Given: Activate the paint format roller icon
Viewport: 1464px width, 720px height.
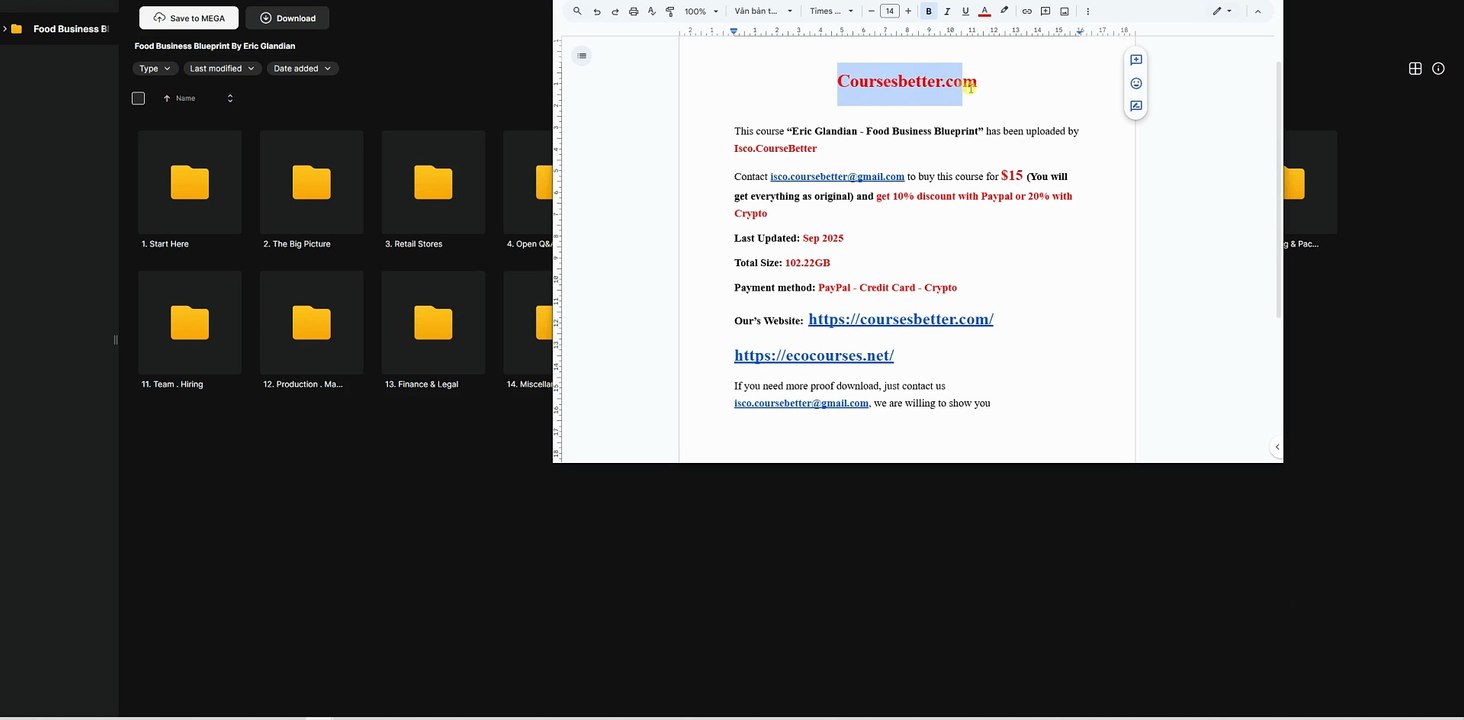Looking at the screenshot, I should click(x=670, y=11).
